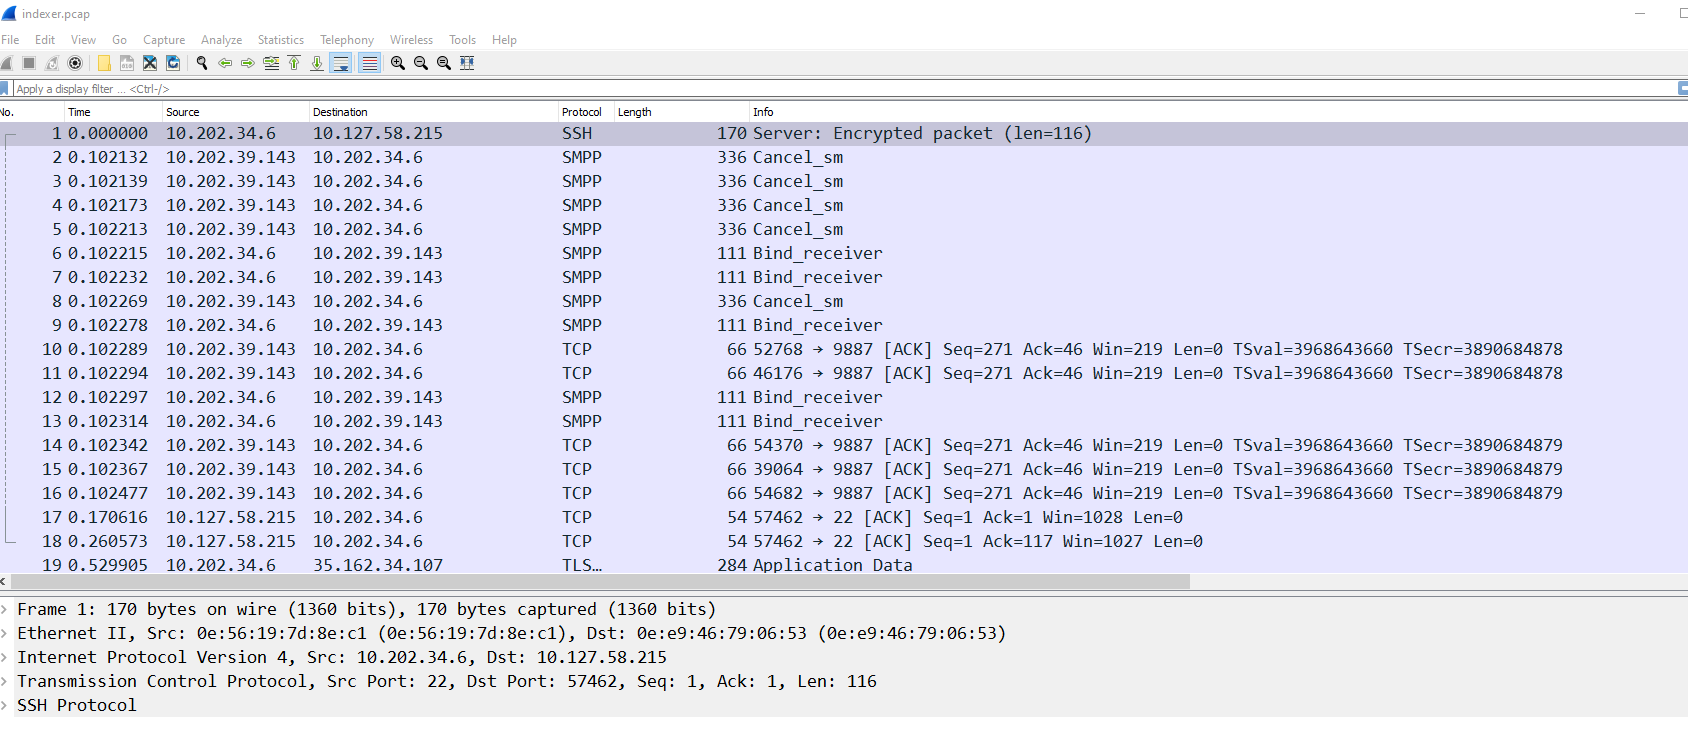Sort packets by Source column header

tap(182, 112)
